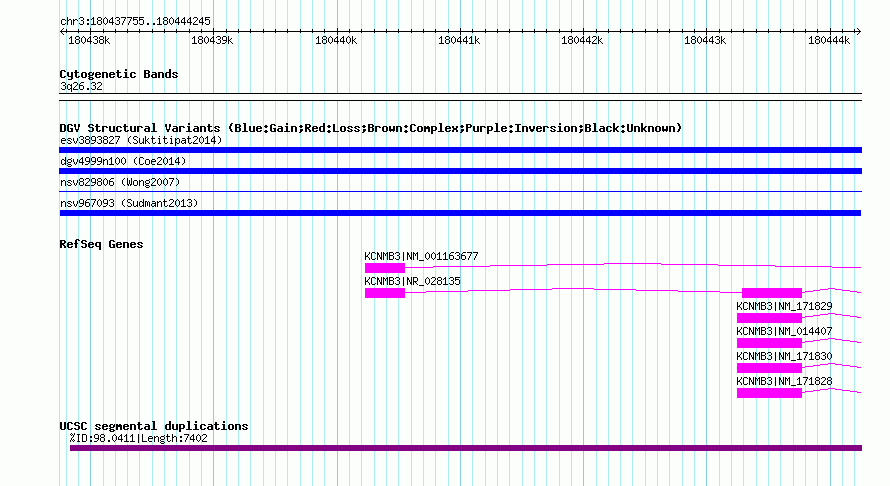Click the UCSC segmental duplications track title

pos(154,426)
